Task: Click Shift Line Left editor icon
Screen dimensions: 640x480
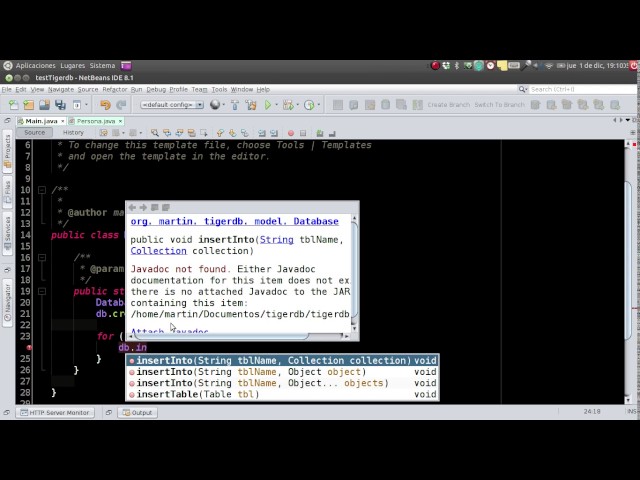Action: (x=262, y=133)
